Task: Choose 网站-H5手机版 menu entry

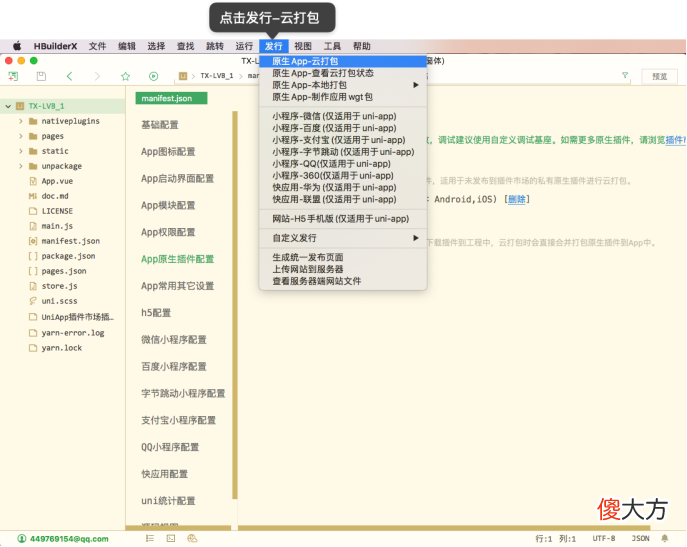Action: 343,218
